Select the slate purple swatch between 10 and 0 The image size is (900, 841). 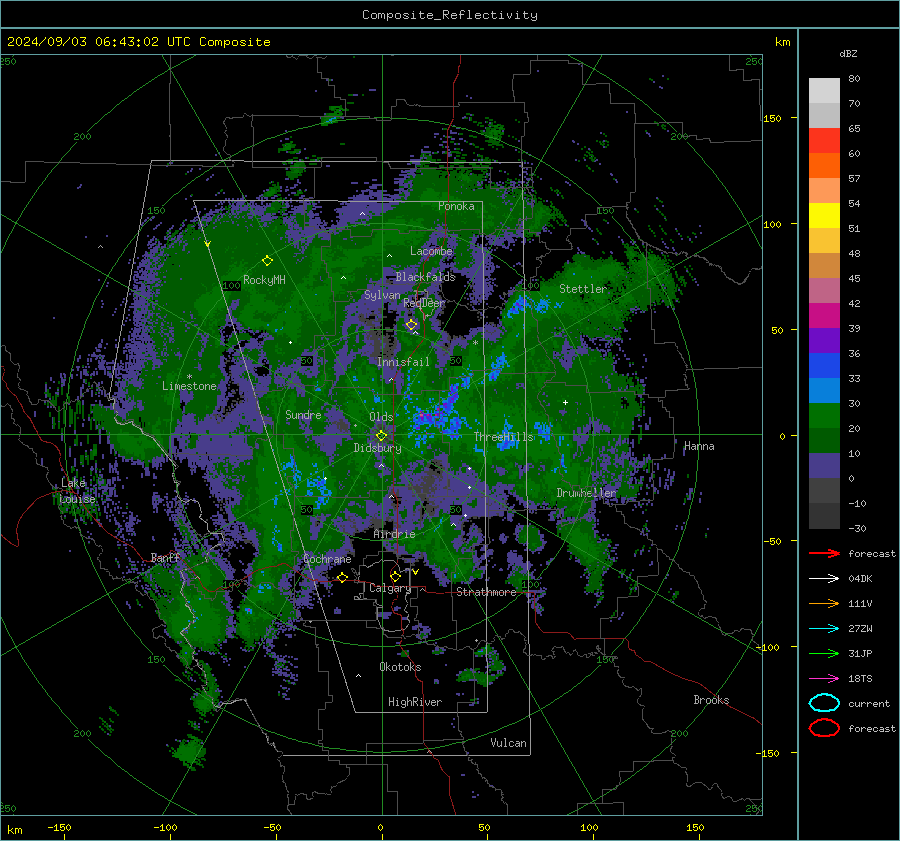pyautogui.click(x=824, y=466)
